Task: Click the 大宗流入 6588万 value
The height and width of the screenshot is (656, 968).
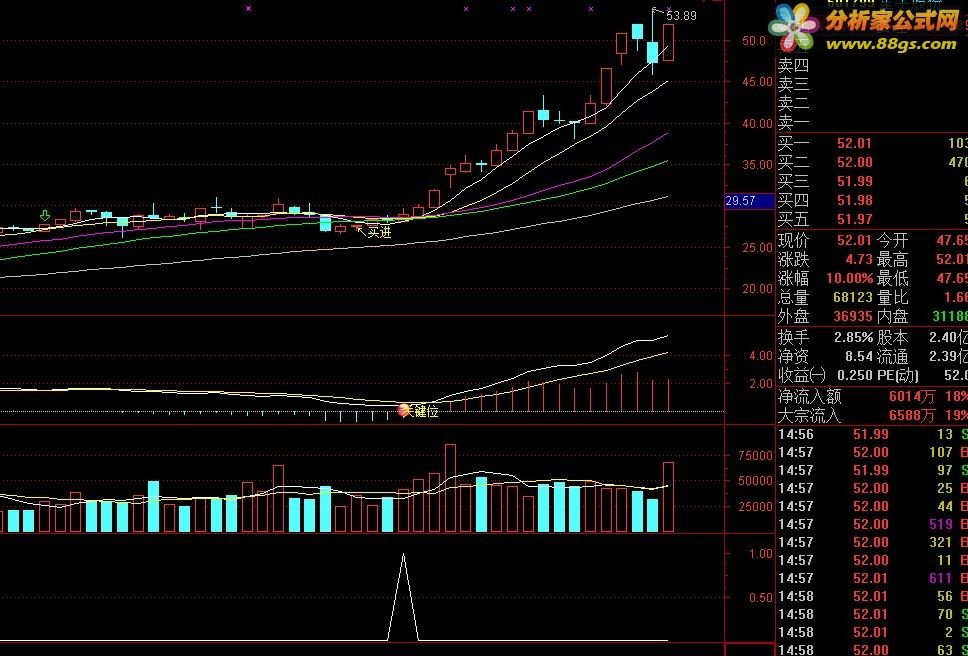Action: tap(914, 415)
